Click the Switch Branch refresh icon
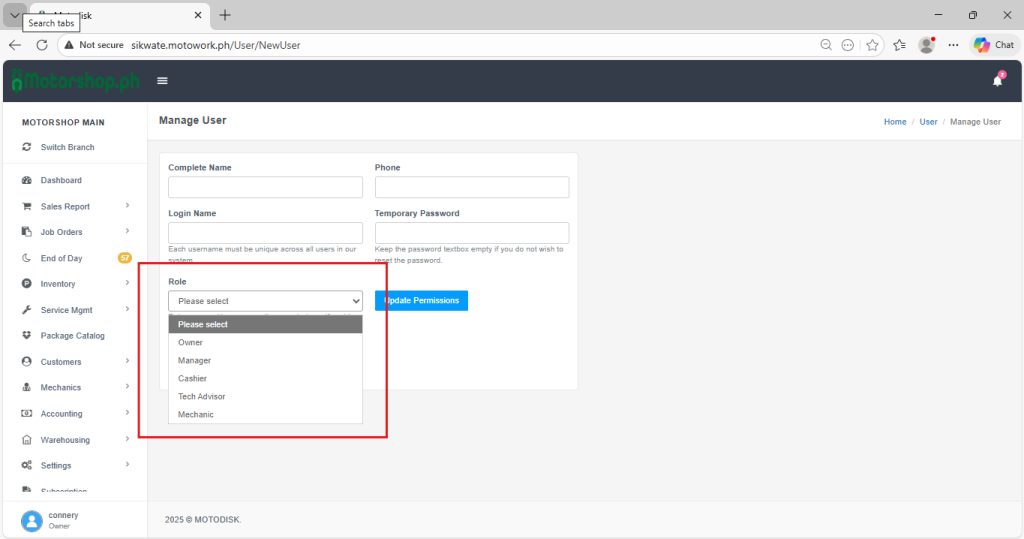 point(27,147)
